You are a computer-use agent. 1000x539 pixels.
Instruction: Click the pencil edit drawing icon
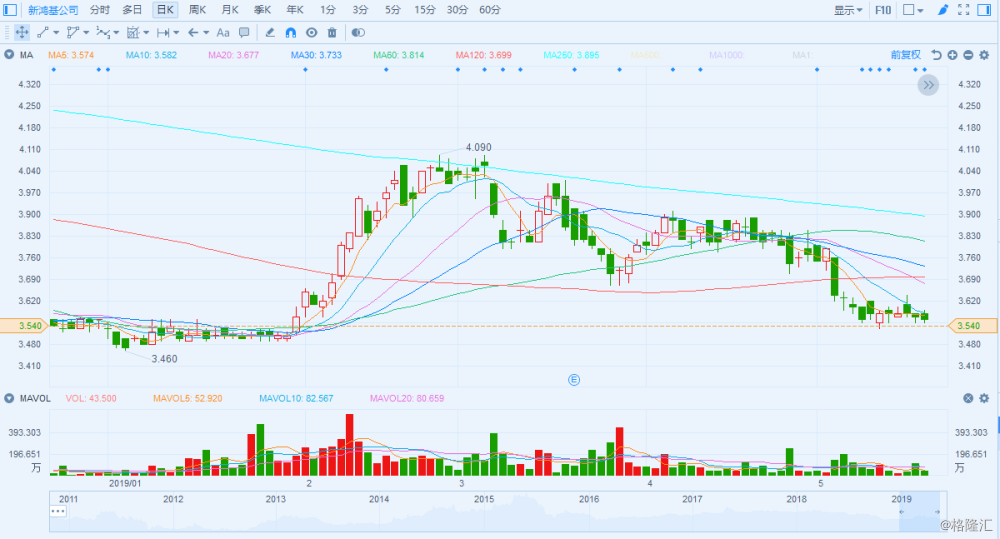[x=270, y=33]
